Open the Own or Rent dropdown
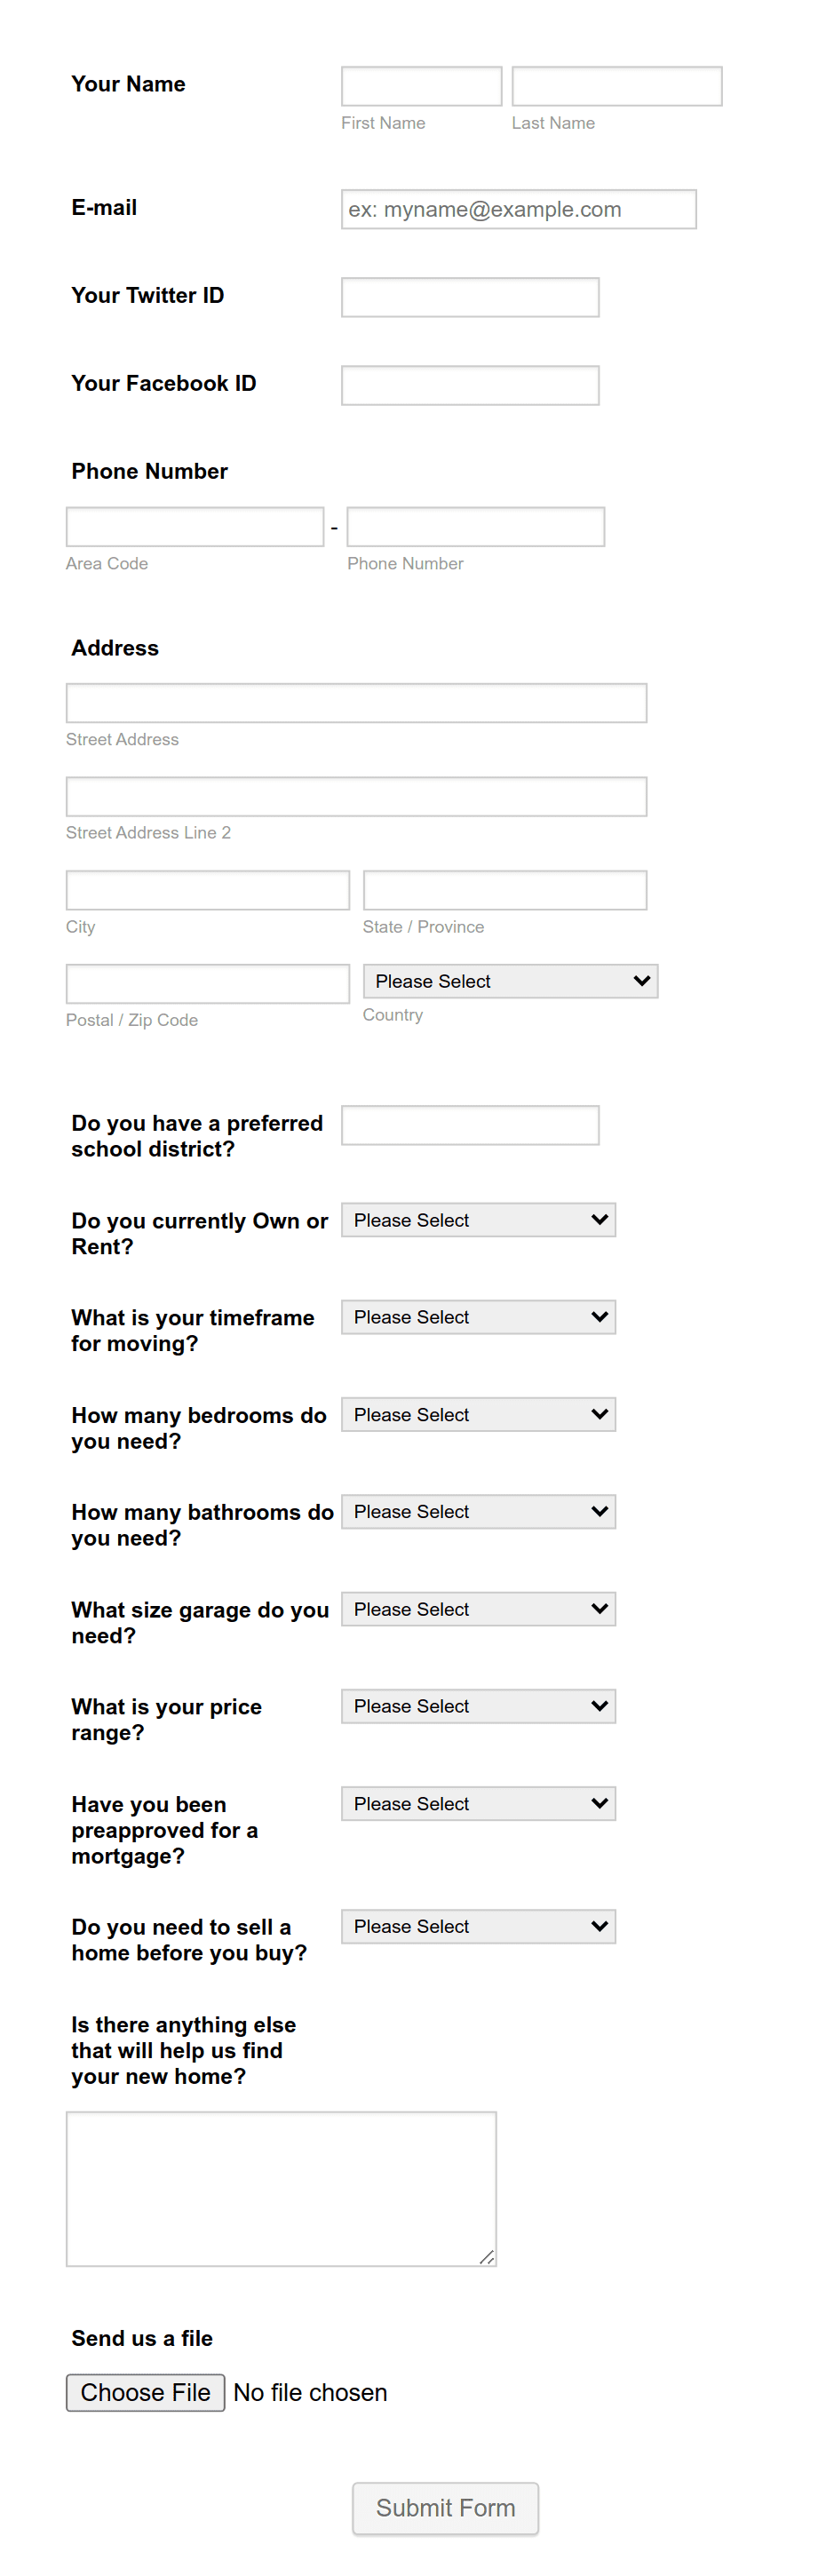The image size is (826, 2576). pyautogui.click(x=478, y=1220)
